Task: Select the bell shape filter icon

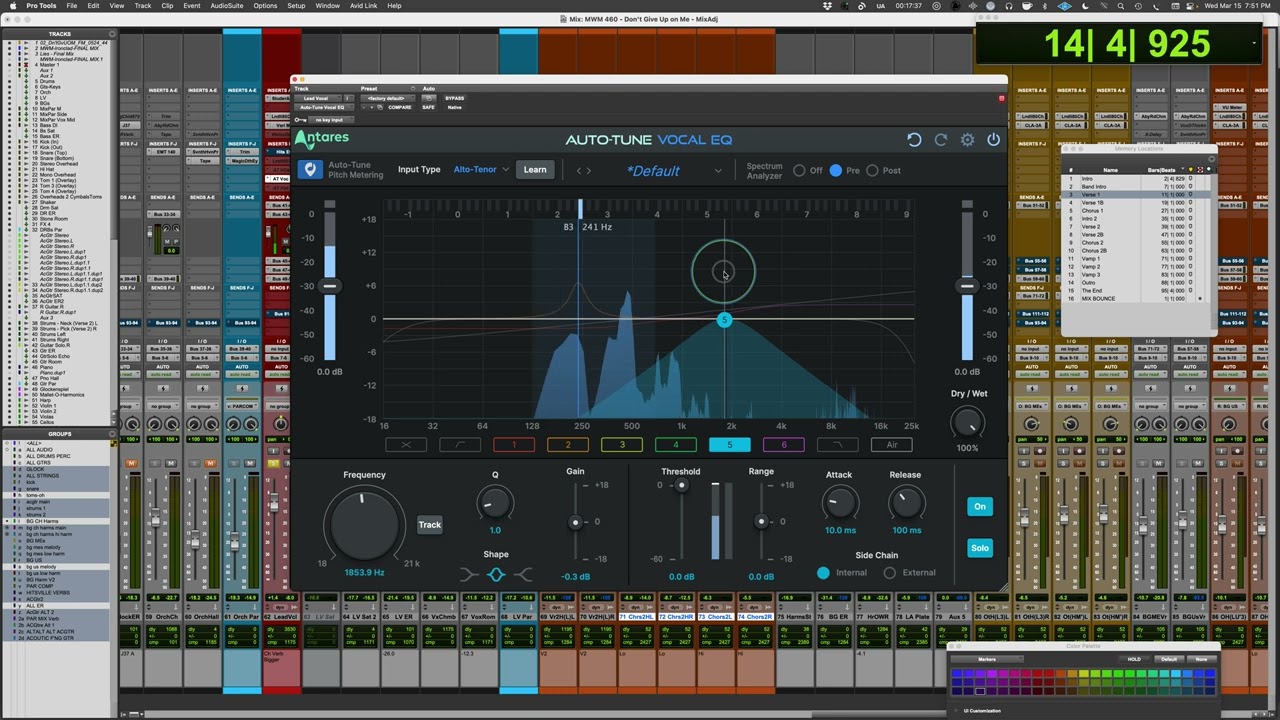Action: pyautogui.click(x=495, y=575)
